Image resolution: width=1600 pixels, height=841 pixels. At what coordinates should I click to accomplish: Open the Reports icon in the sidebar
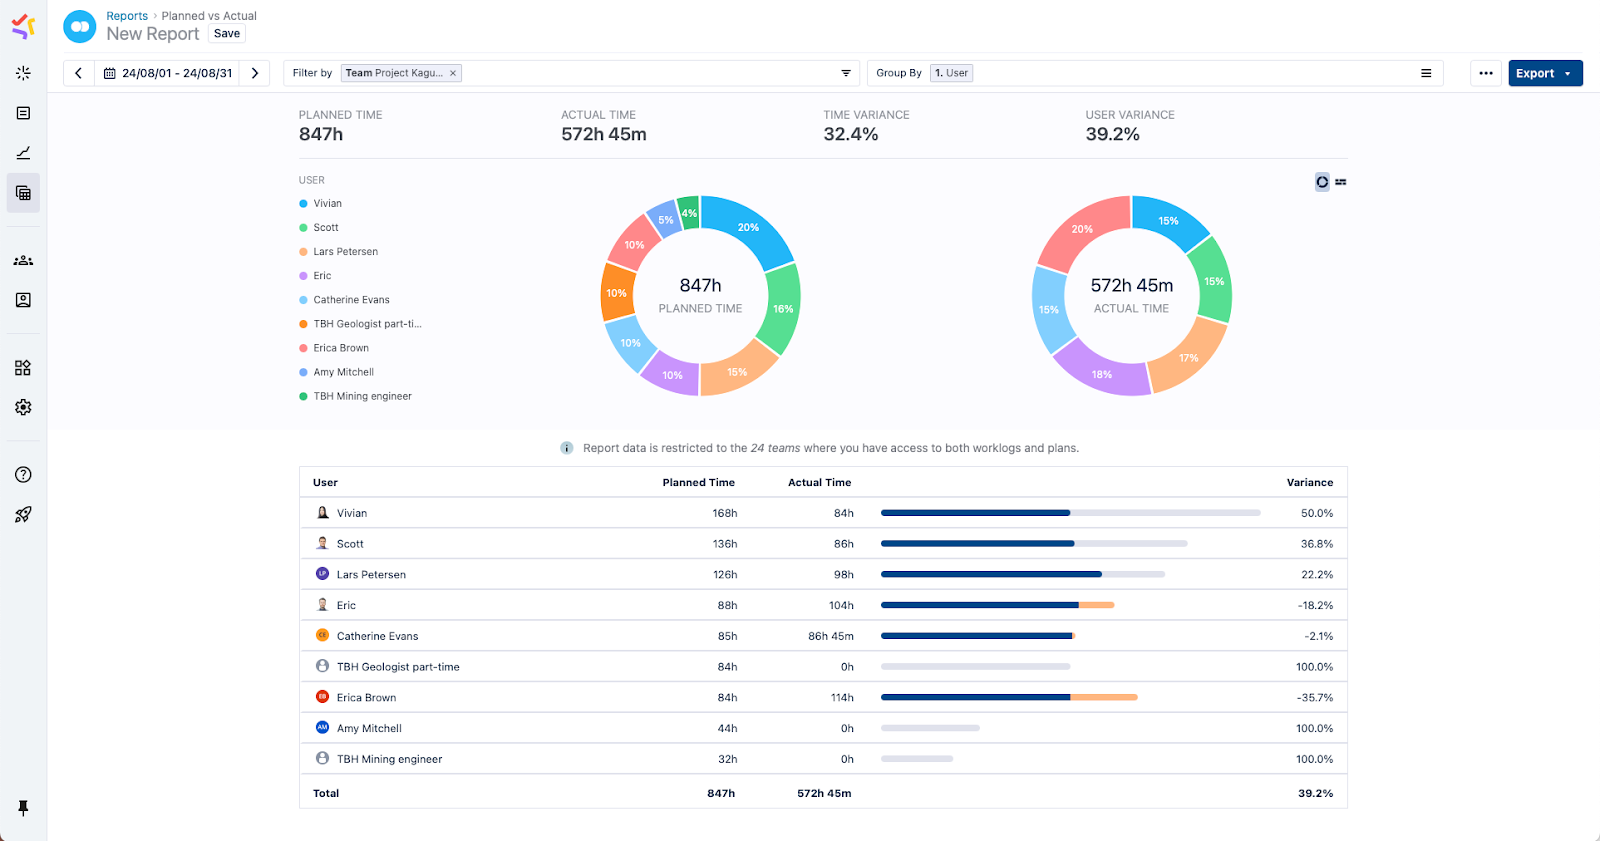point(23,193)
